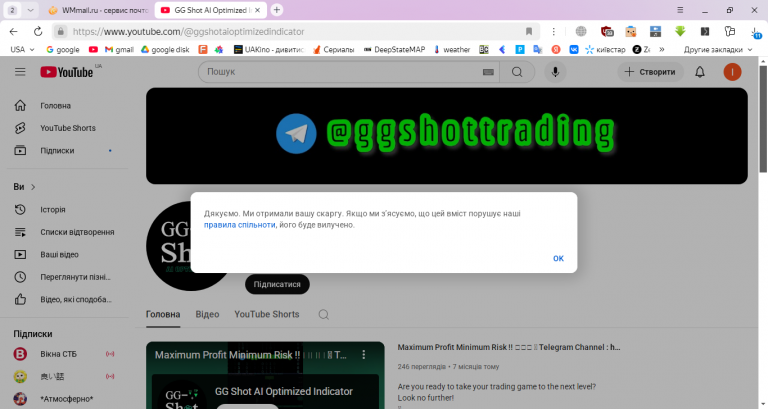Show more bookmarks via double chevron
The height and width of the screenshot is (409, 768).
(x=662, y=49)
